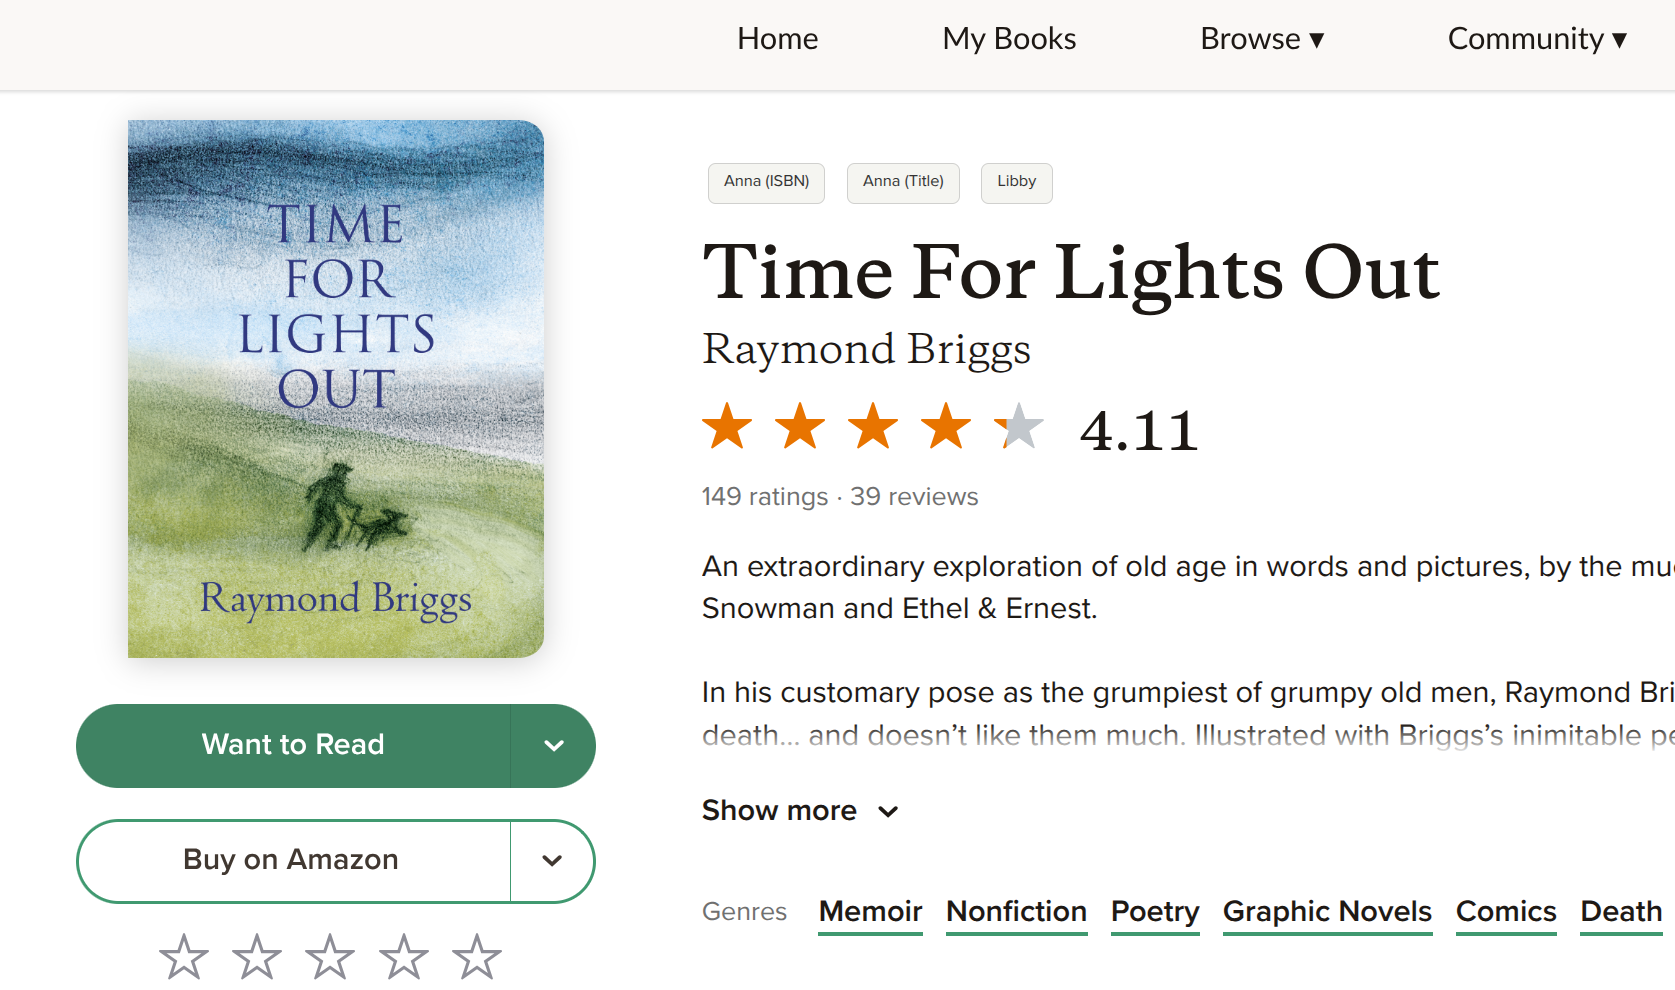The width and height of the screenshot is (1675, 990).
Task: Click the half-filled fifth star in the rating
Action: [1021, 426]
